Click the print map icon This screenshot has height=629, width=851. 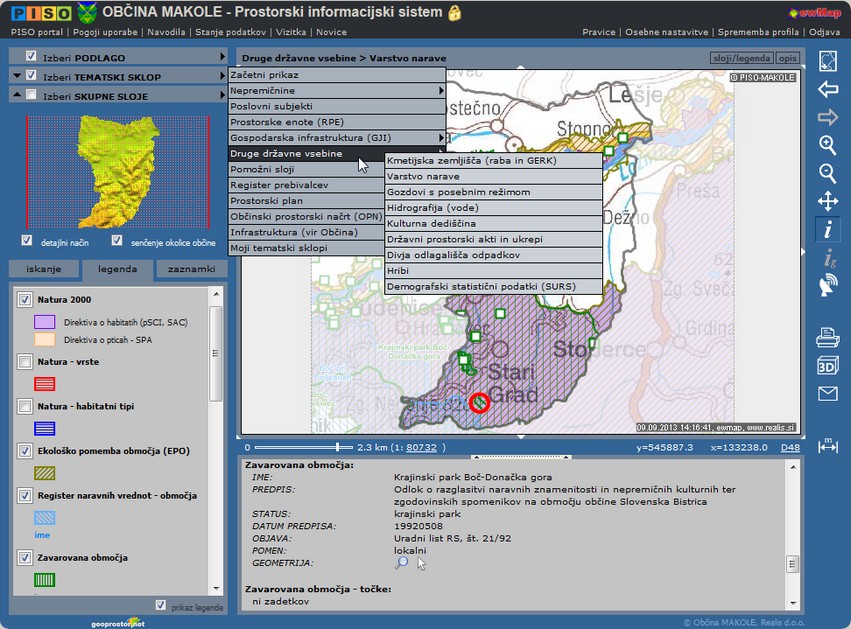(827, 336)
